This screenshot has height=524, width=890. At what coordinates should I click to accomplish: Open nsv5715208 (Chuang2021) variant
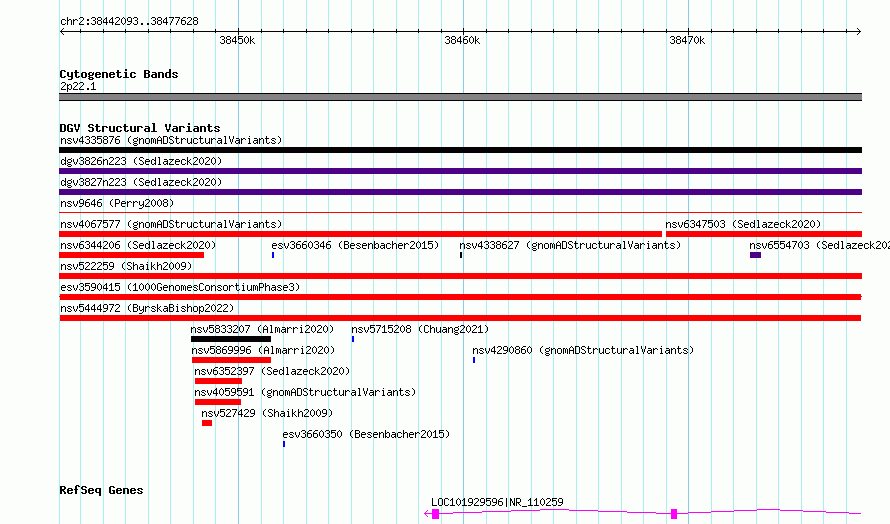click(420, 329)
